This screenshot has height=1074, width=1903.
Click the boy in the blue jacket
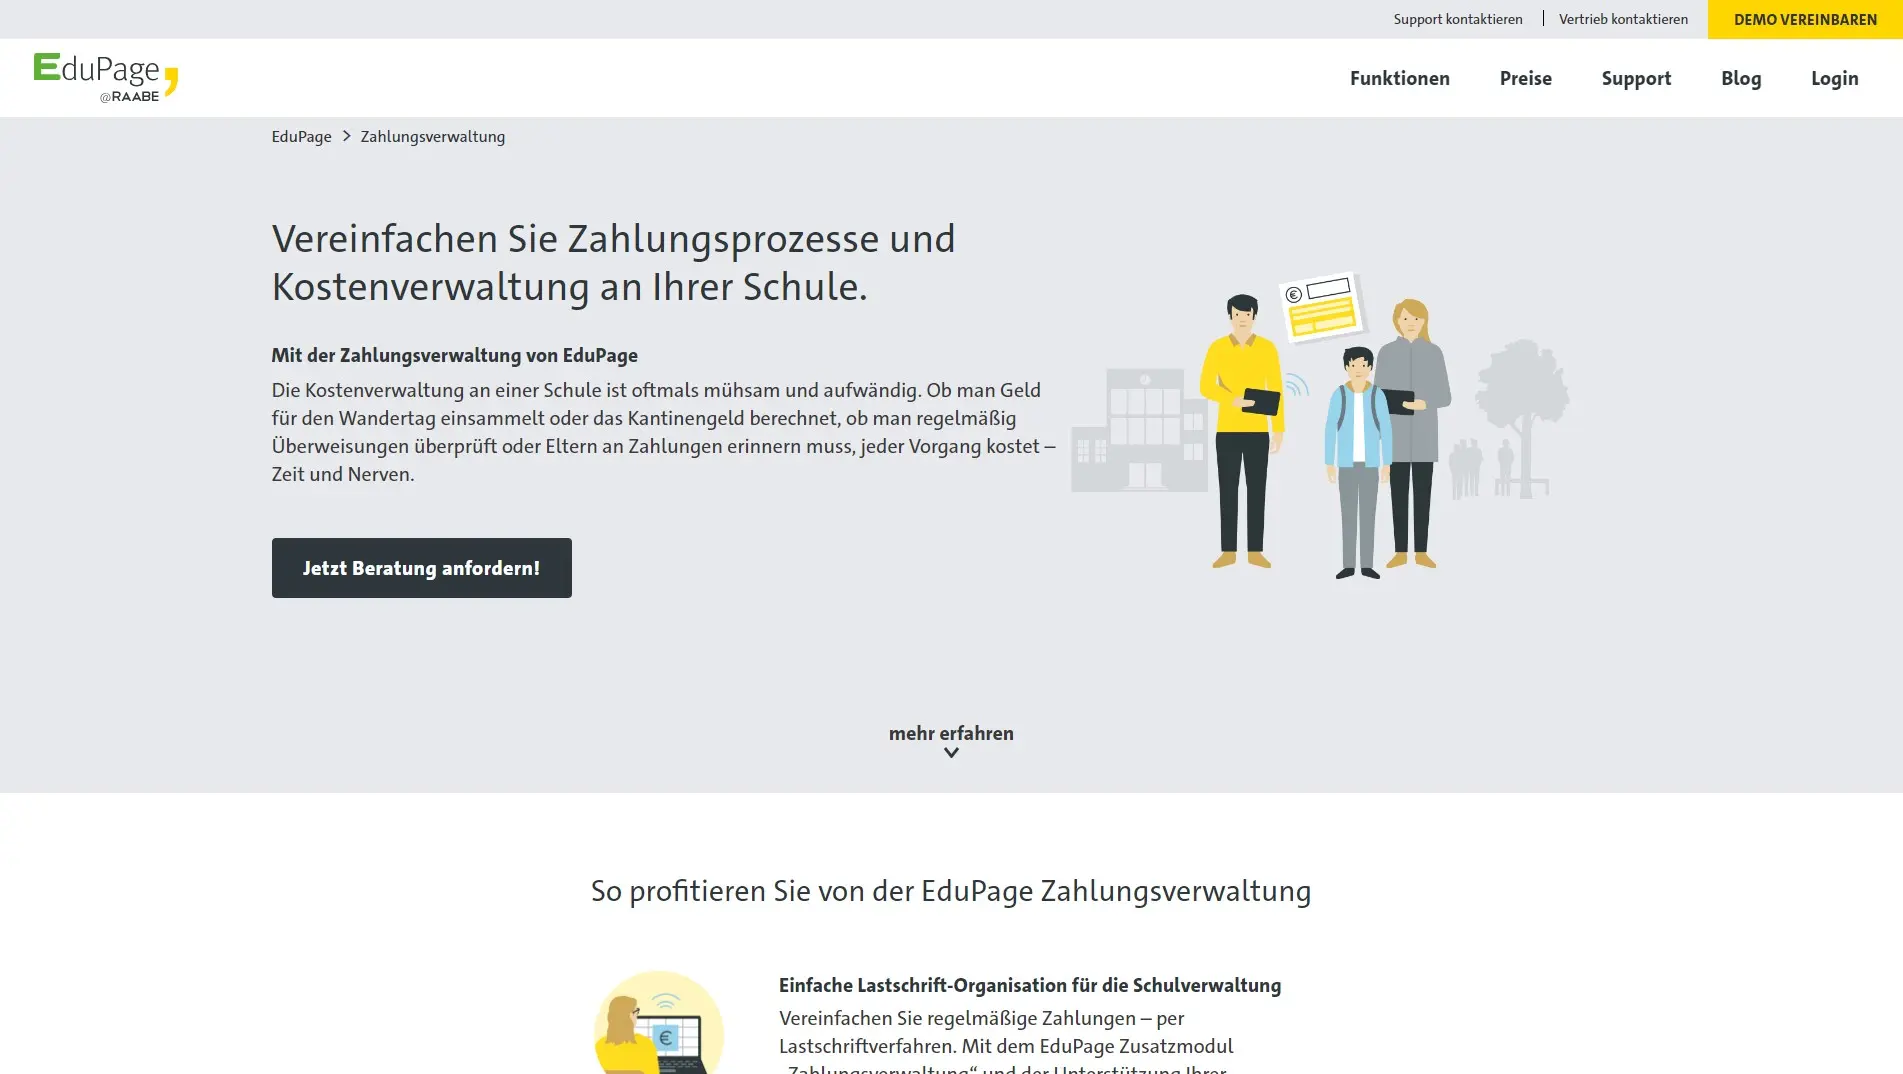coord(1357,460)
